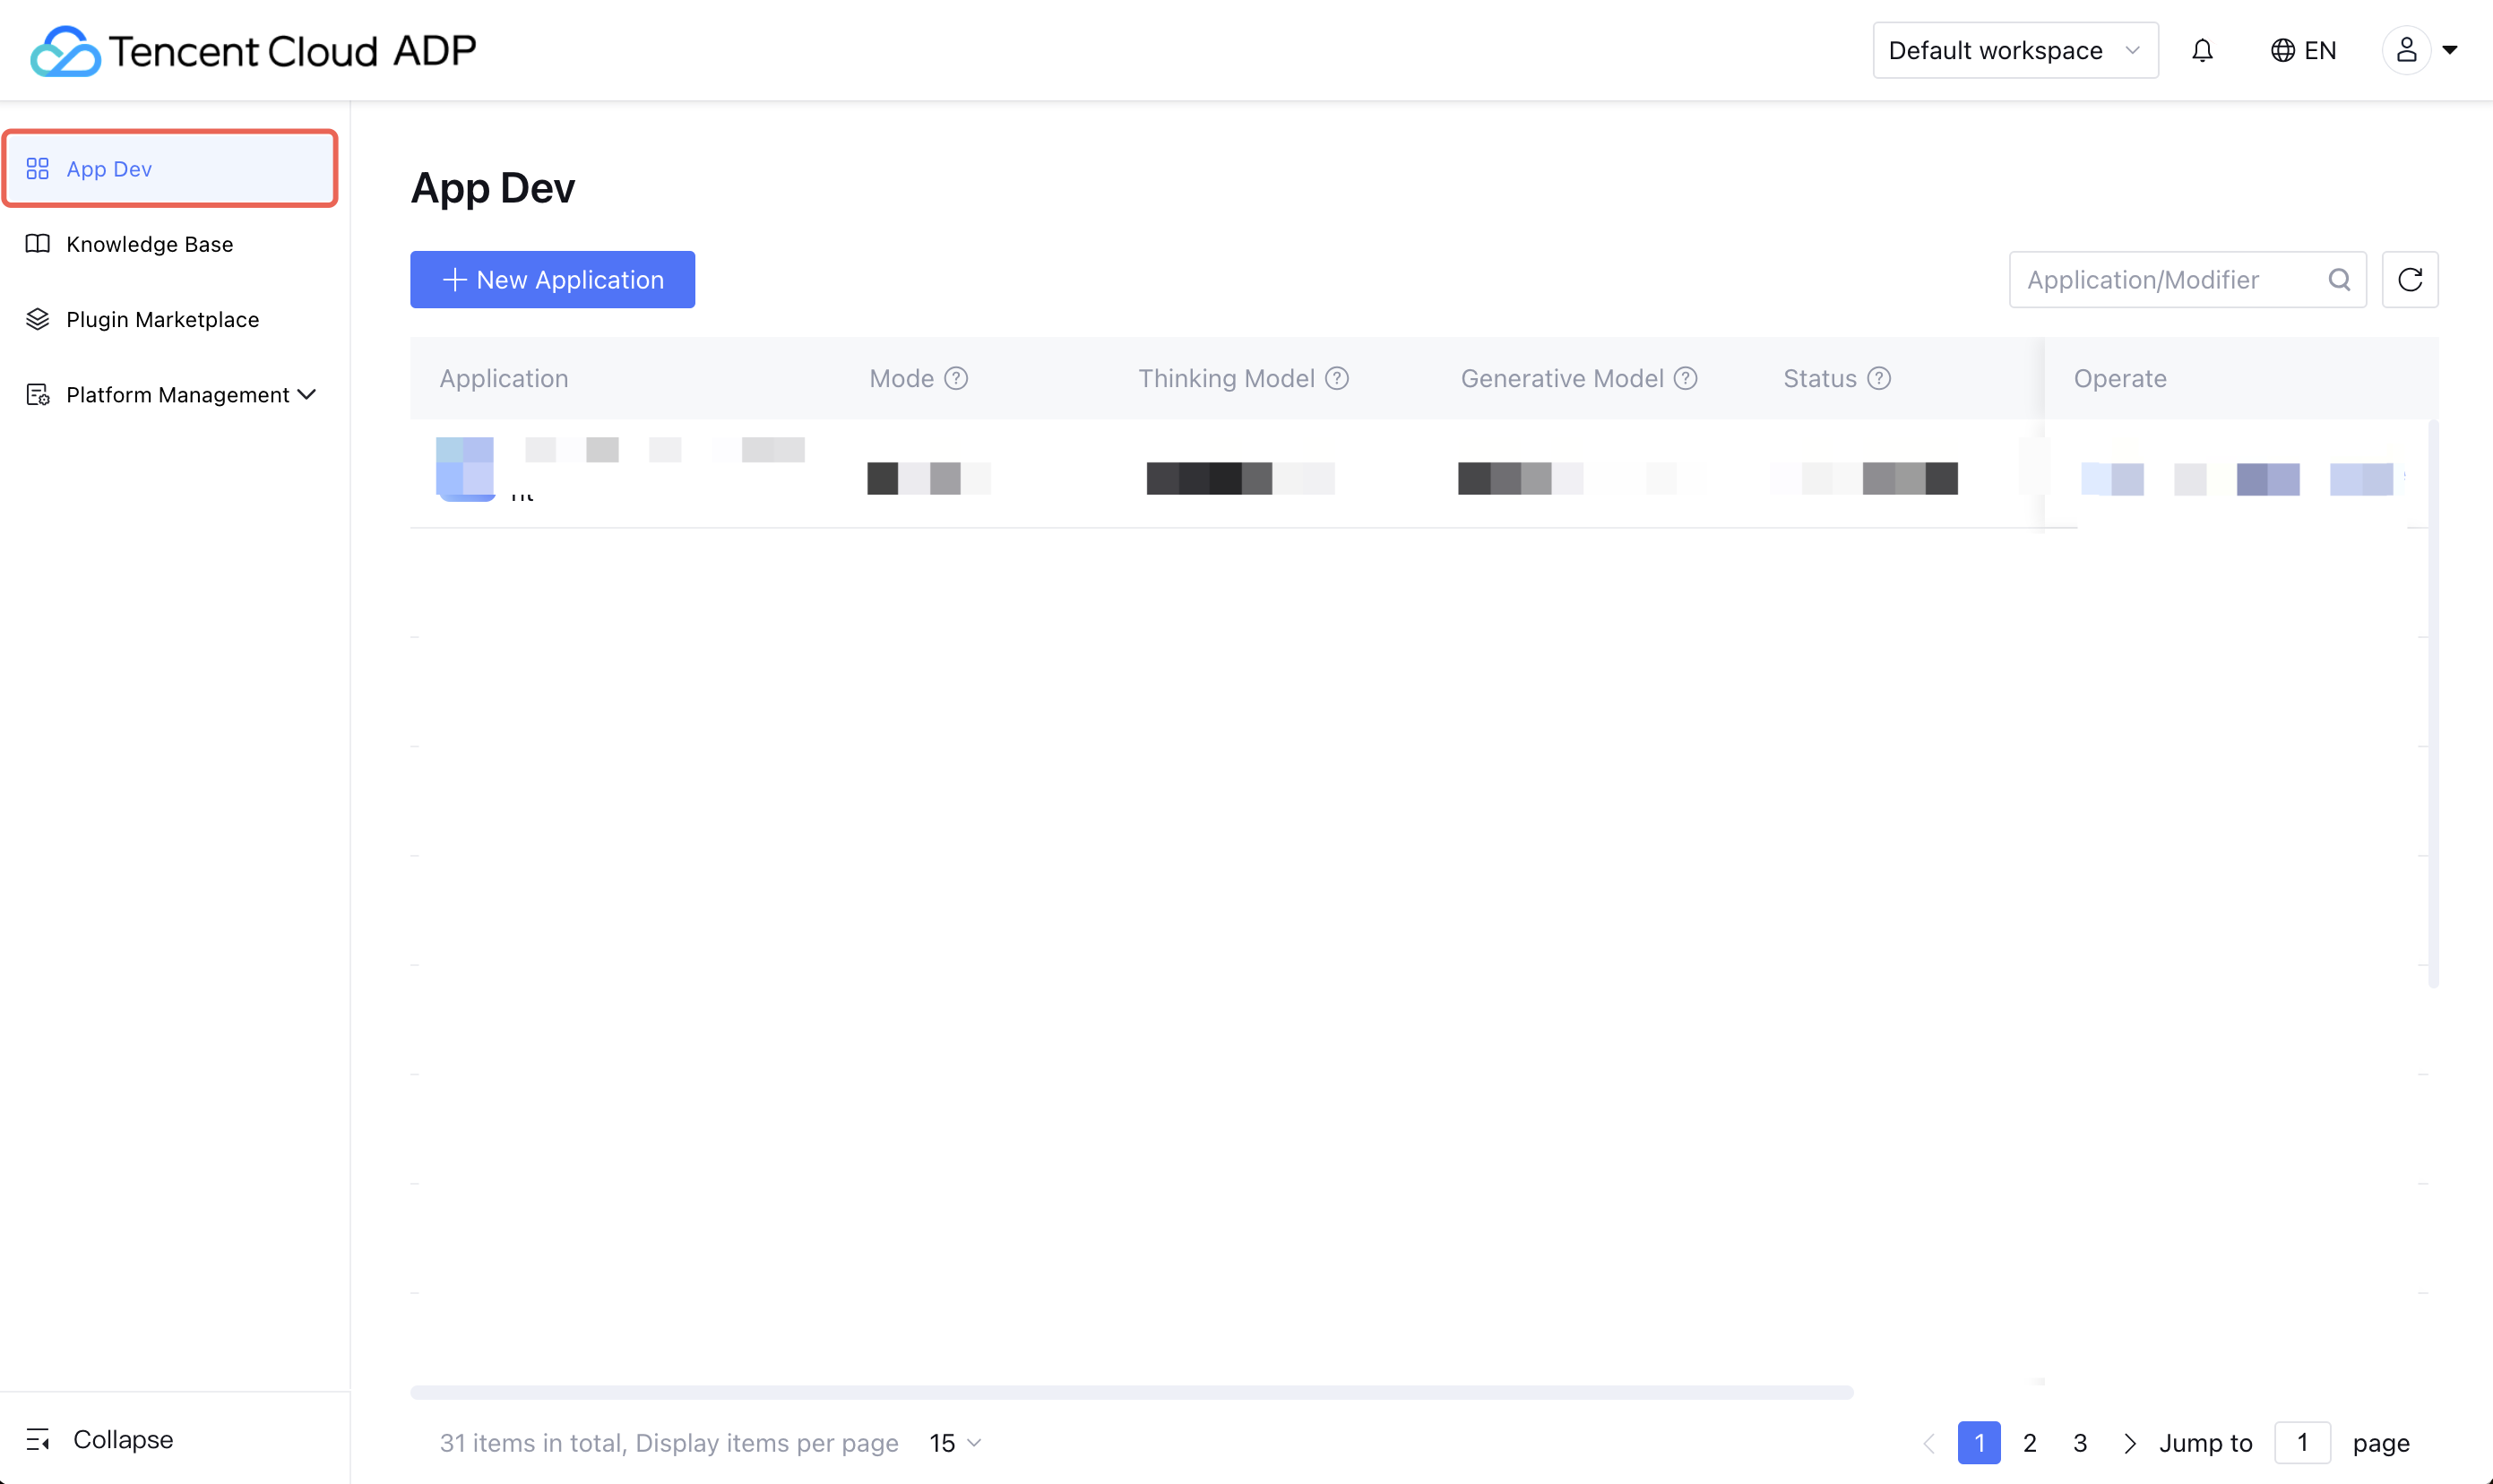This screenshot has width=2493, height=1484.
Task: Click the notification bell icon
Action: click(2202, 50)
